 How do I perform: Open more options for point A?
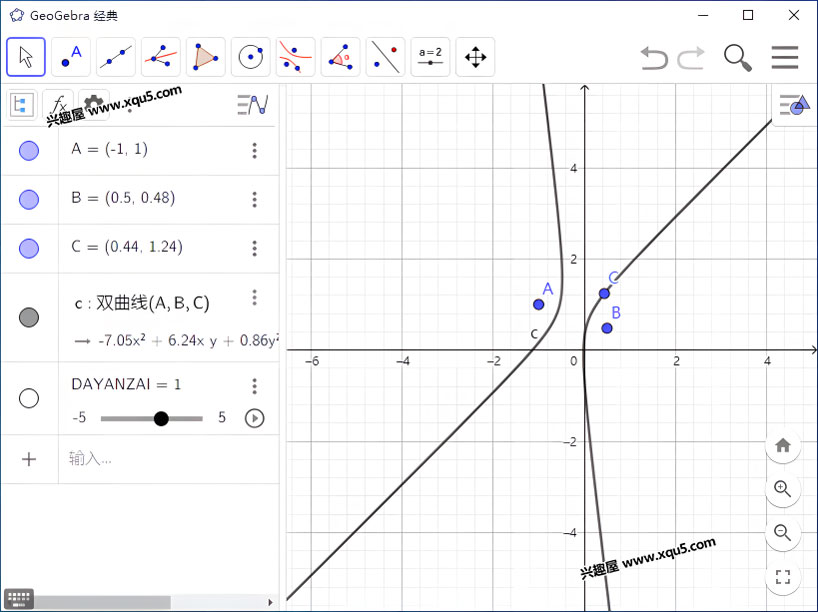coord(255,151)
